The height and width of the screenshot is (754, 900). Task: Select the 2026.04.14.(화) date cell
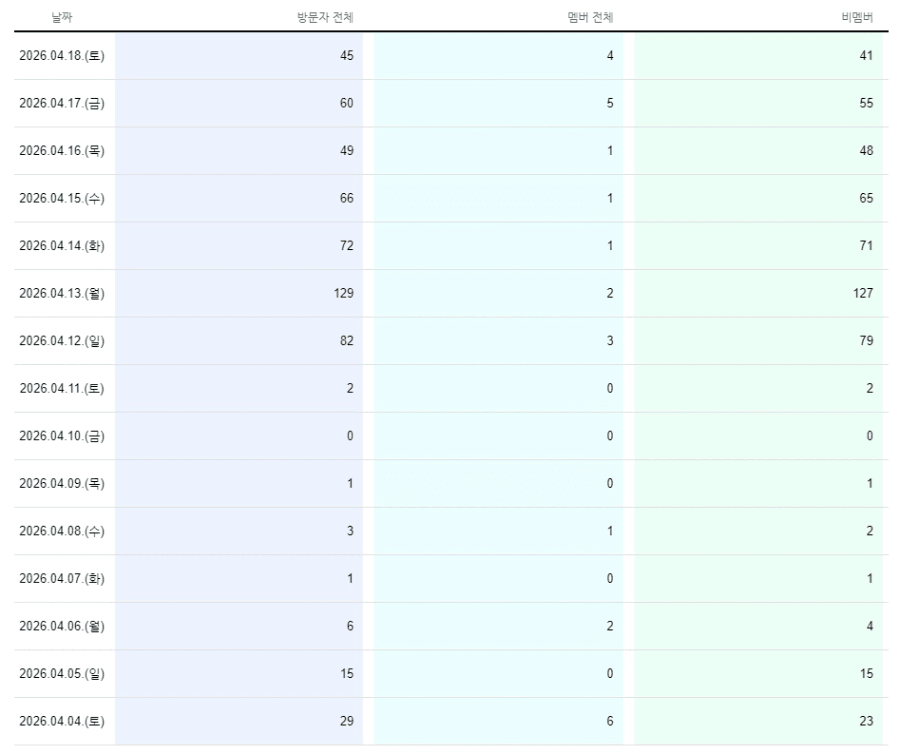click(x=62, y=246)
